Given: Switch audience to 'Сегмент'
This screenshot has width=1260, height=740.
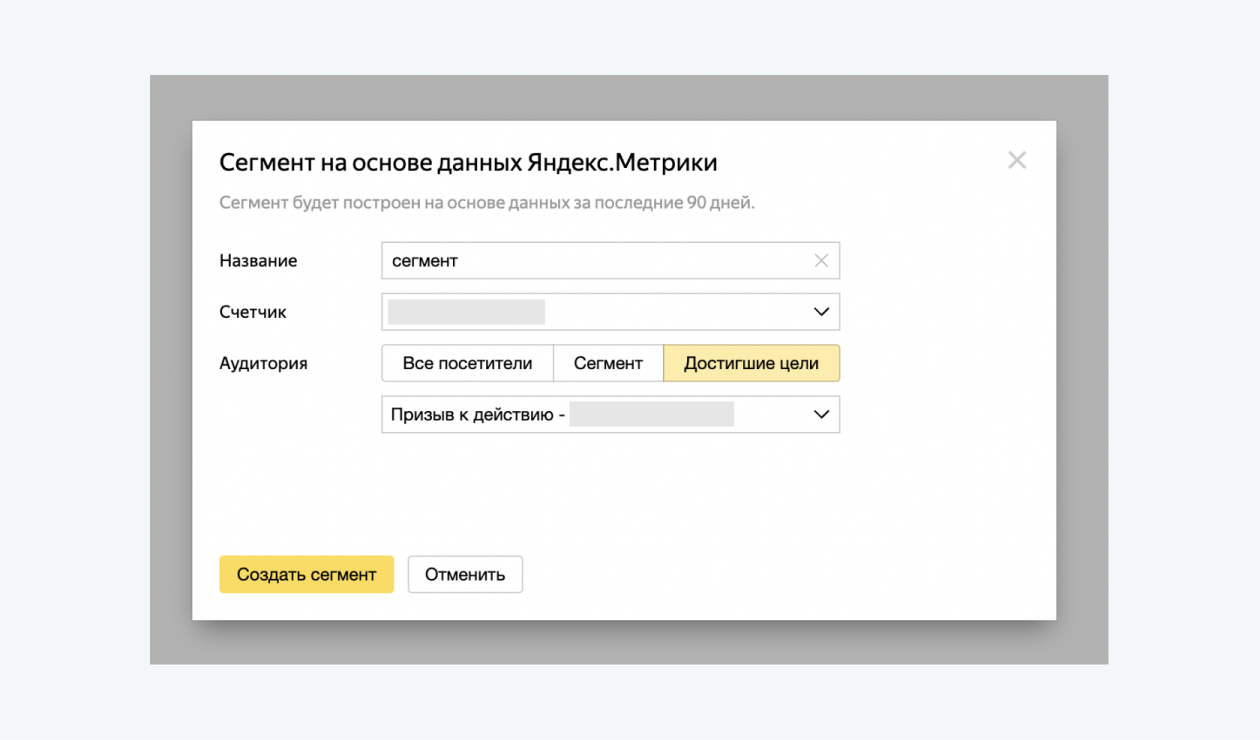Looking at the screenshot, I should [x=608, y=364].
